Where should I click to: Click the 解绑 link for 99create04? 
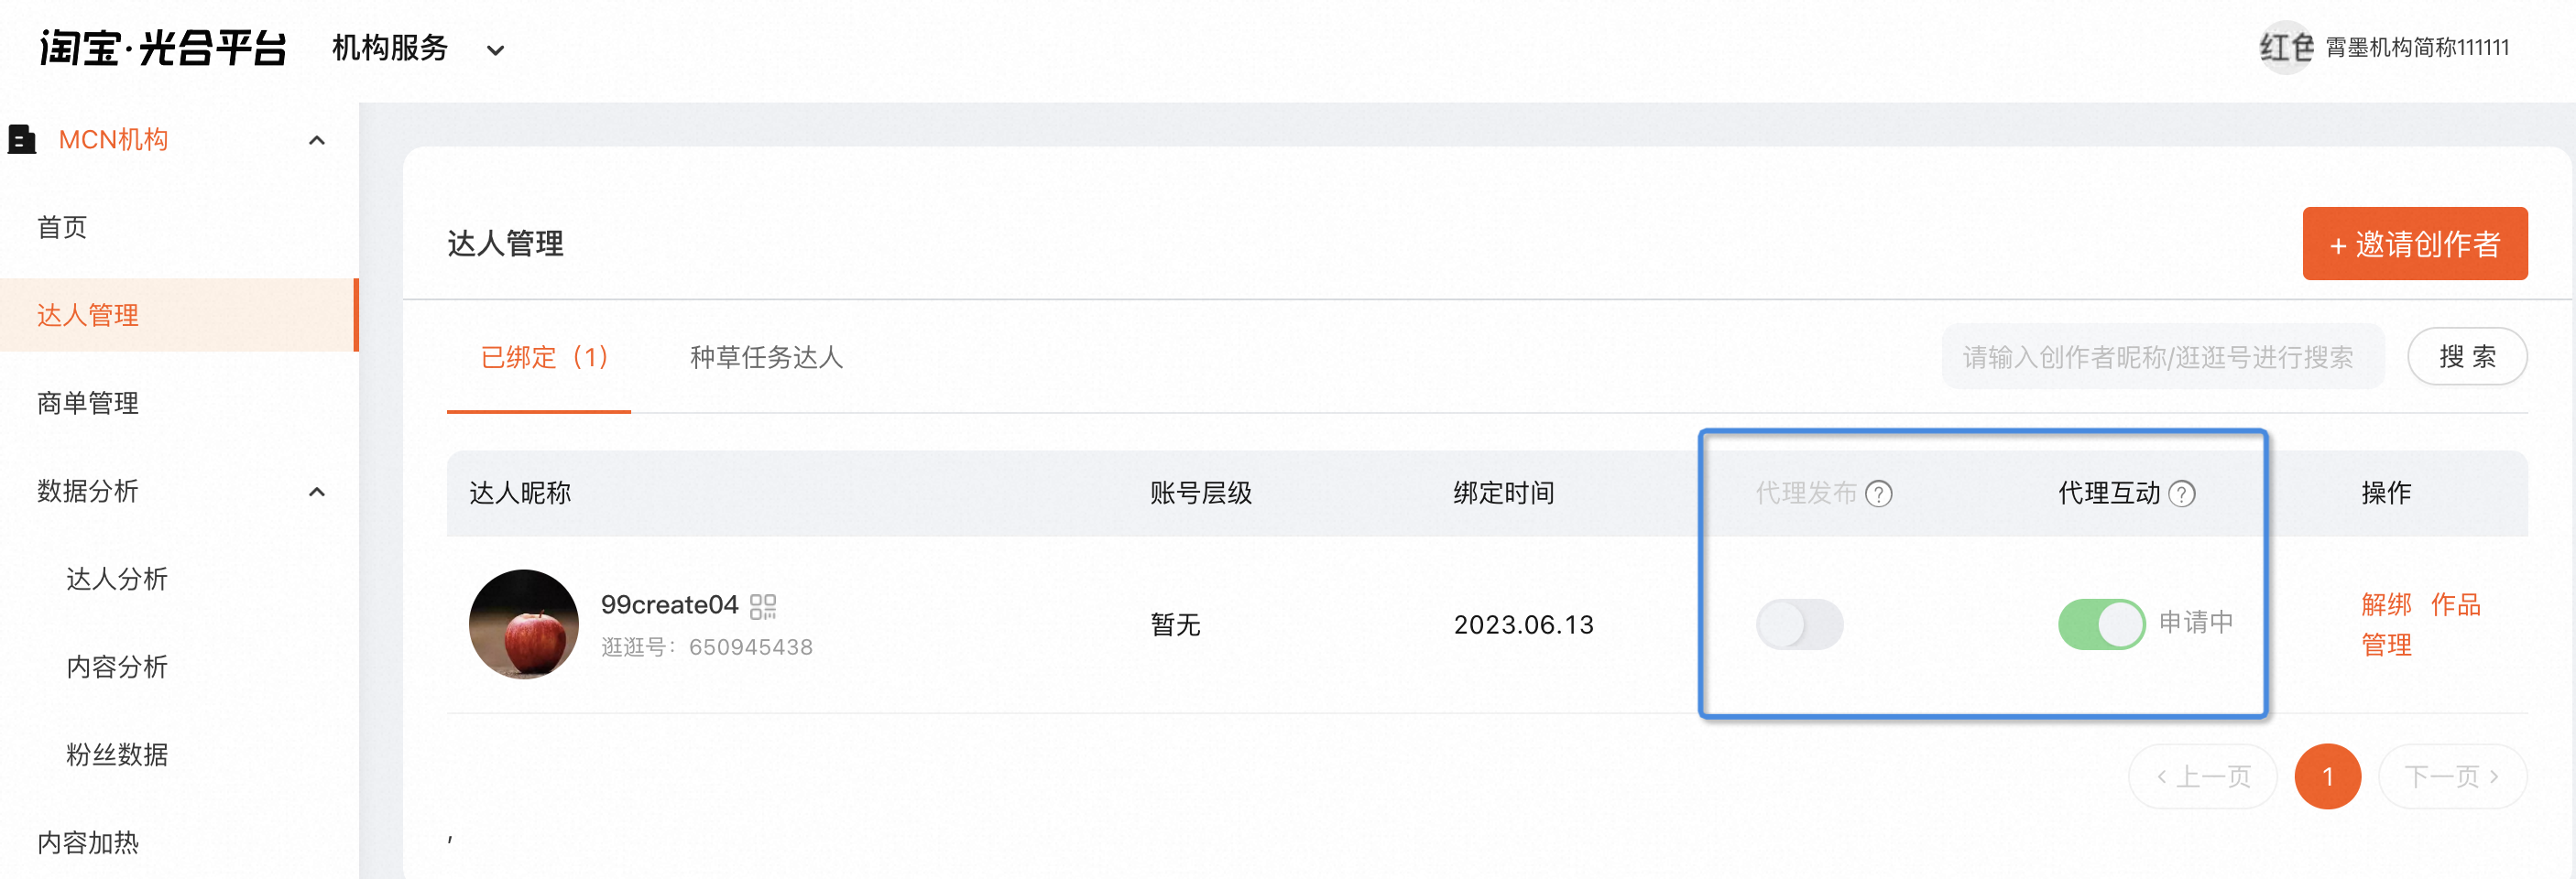tap(2386, 604)
